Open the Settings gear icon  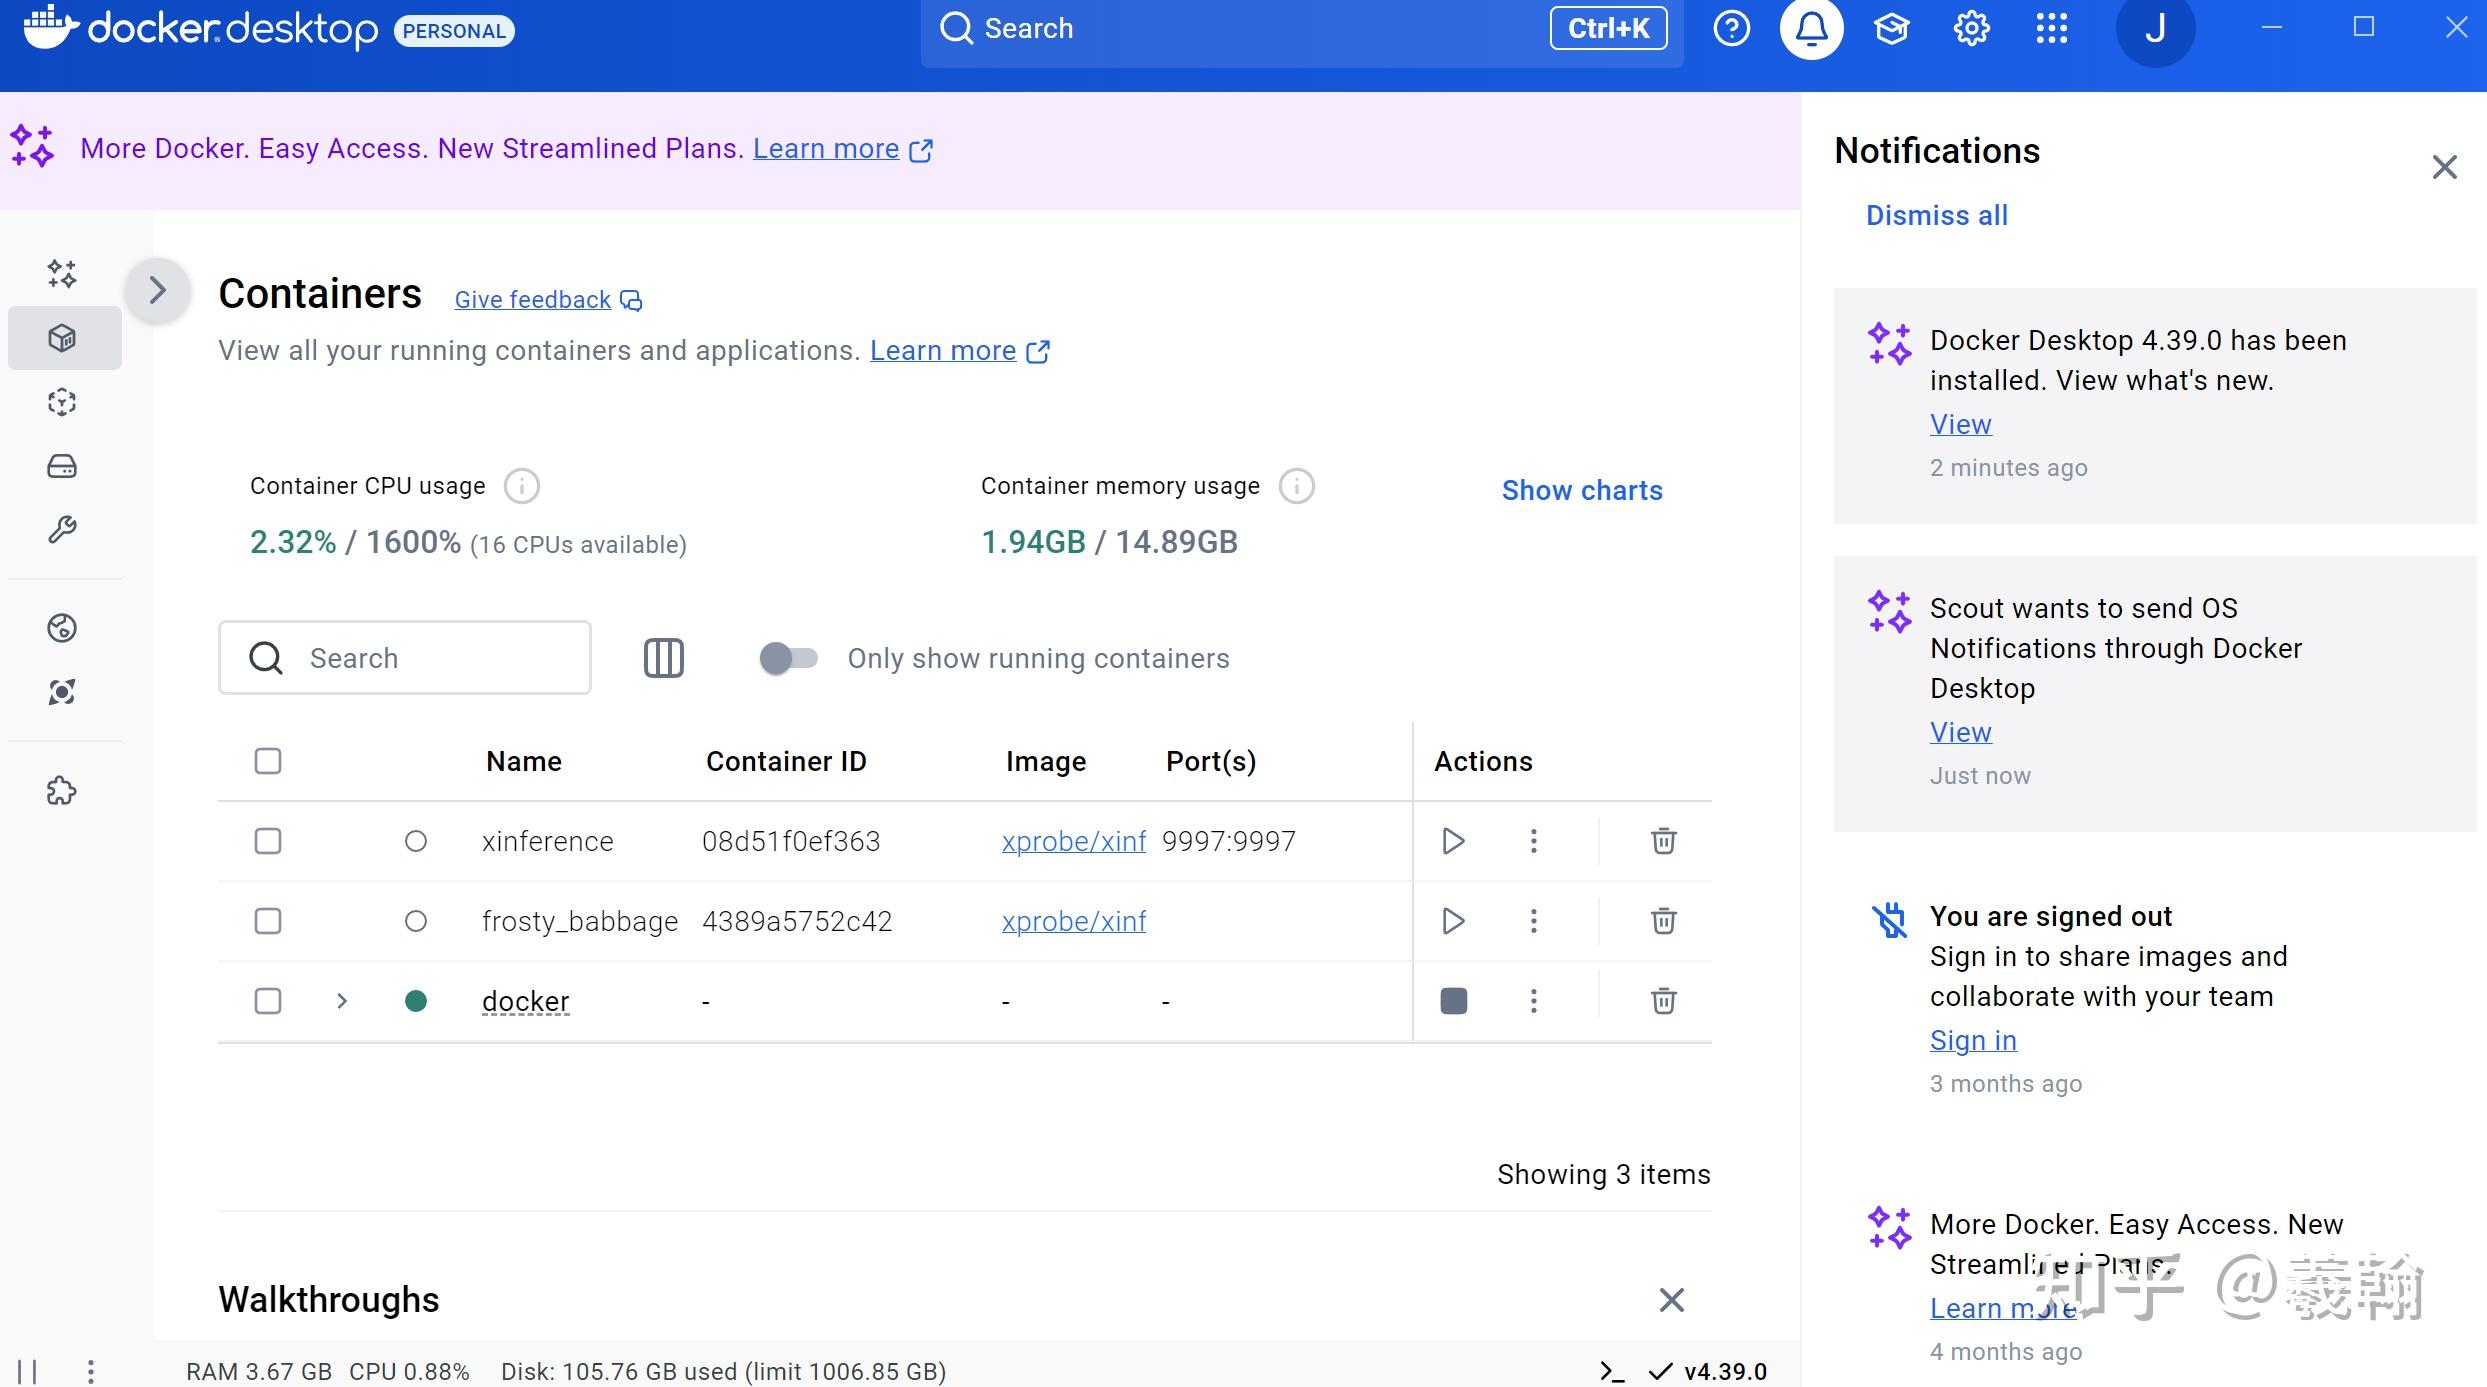click(1971, 29)
